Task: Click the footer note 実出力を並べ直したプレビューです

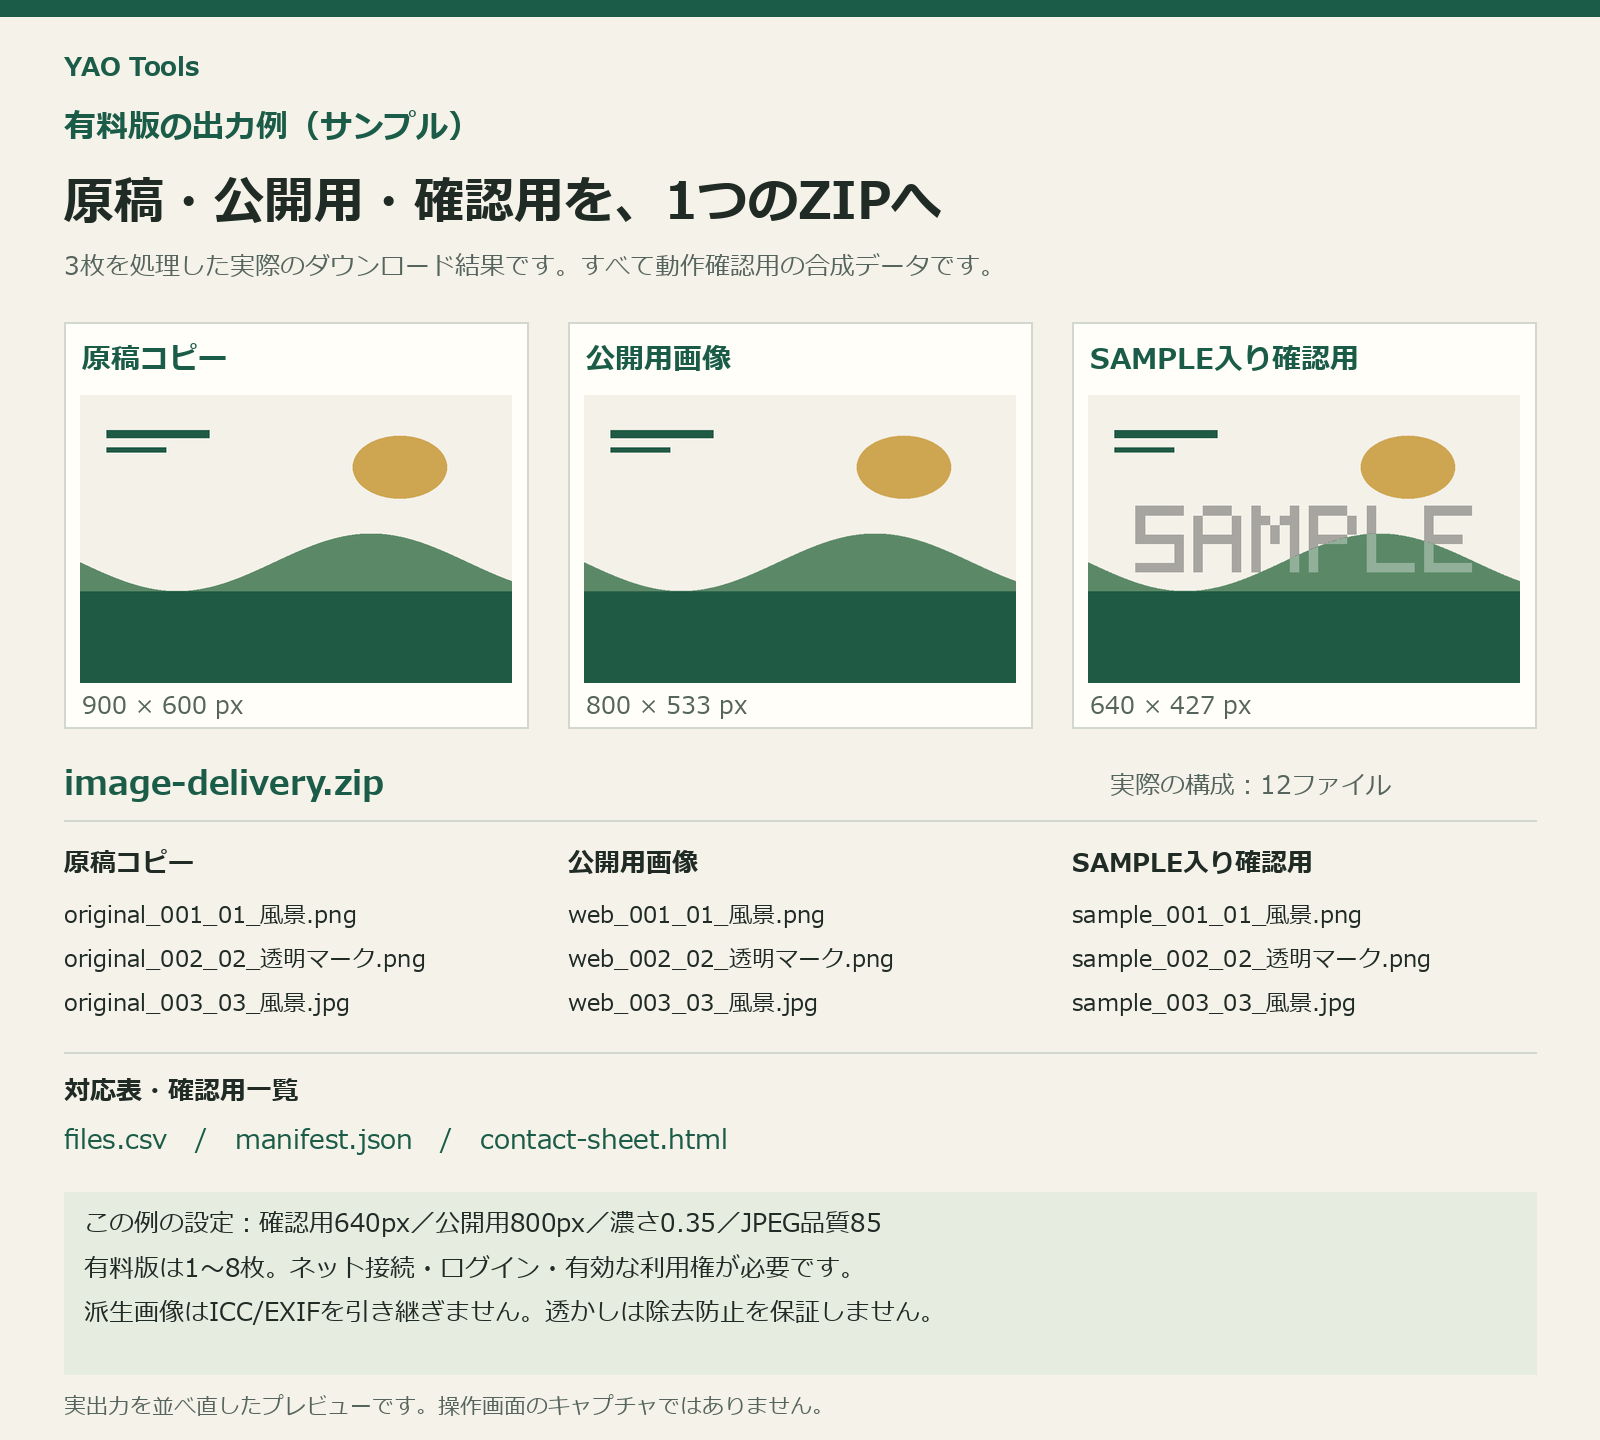Action: pos(446,1406)
